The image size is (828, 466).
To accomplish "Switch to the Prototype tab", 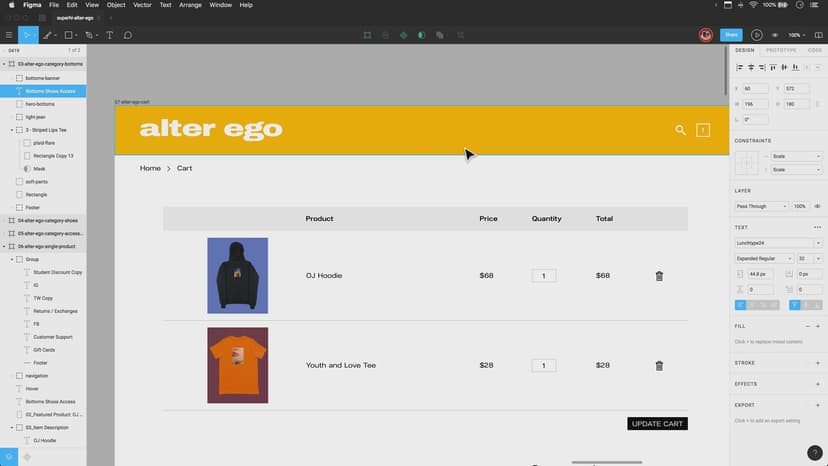I will point(781,50).
